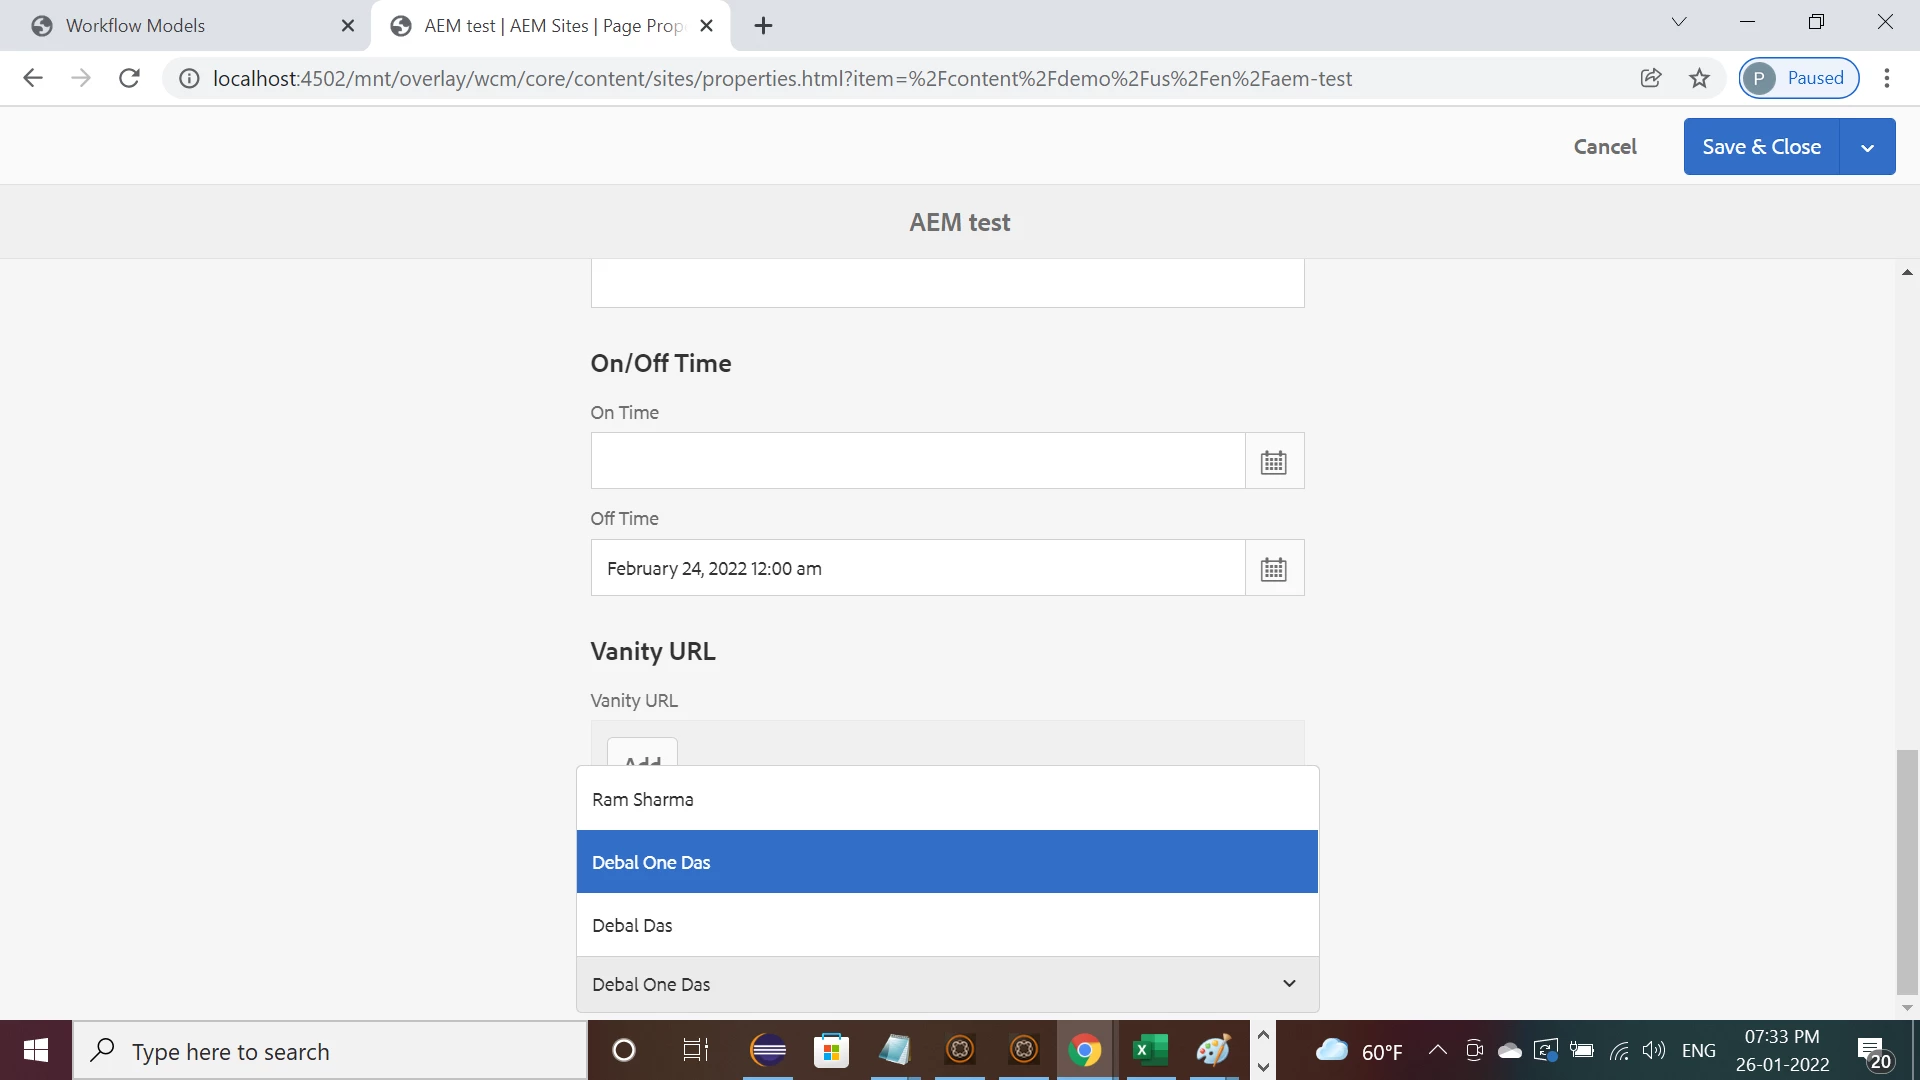Screen dimensions: 1920x1080
Task: Collapse the Debal One Das select box
Action: [x=1289, y=984]
